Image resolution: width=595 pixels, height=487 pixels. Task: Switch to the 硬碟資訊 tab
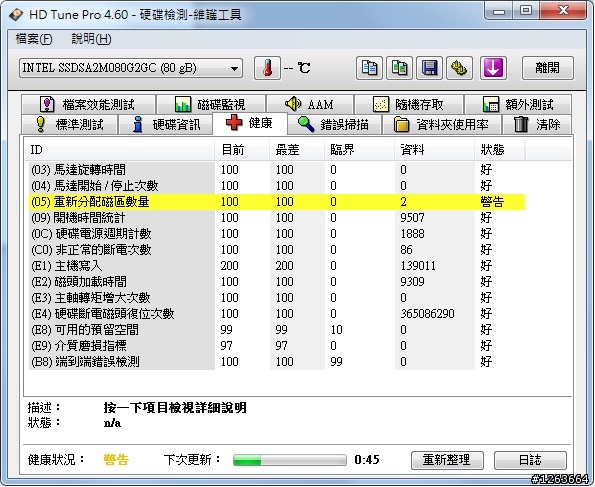pyautogui.click(x=165, y=124)
